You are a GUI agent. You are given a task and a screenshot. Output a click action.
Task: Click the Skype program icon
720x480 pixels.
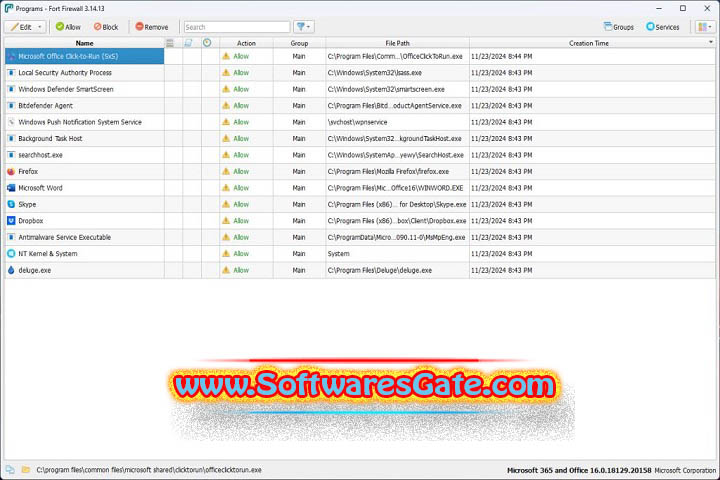click(x=11, y=204)
